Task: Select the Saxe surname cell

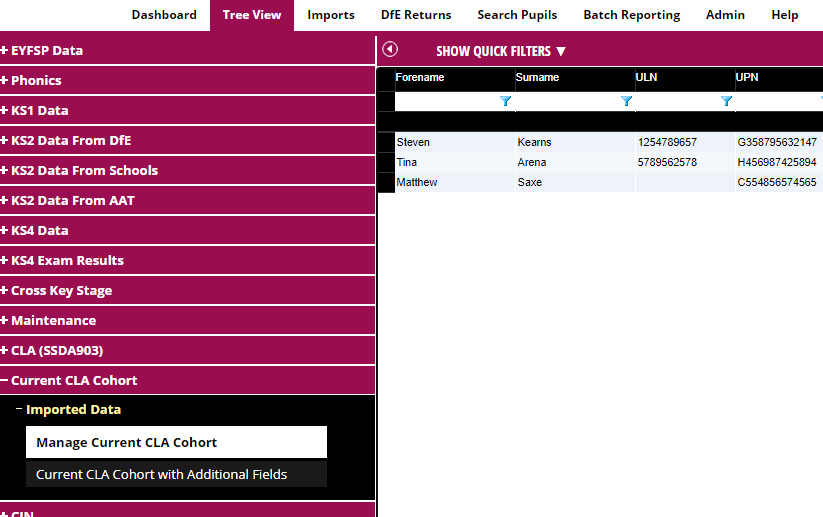Action: coord(575,182)
